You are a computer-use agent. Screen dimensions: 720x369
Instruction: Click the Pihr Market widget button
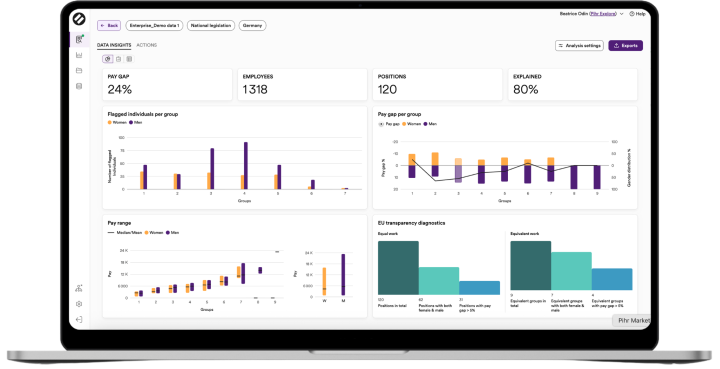632,320
